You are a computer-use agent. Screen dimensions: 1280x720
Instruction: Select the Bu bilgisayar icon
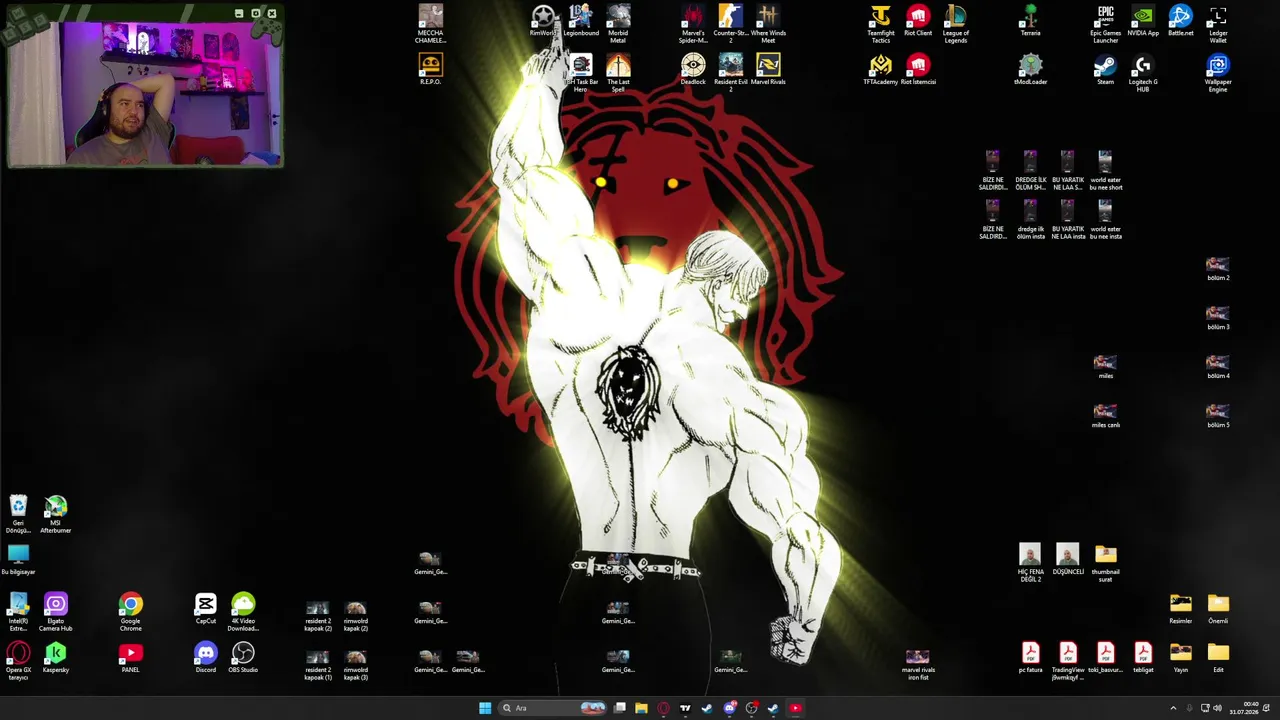(18, 560)
